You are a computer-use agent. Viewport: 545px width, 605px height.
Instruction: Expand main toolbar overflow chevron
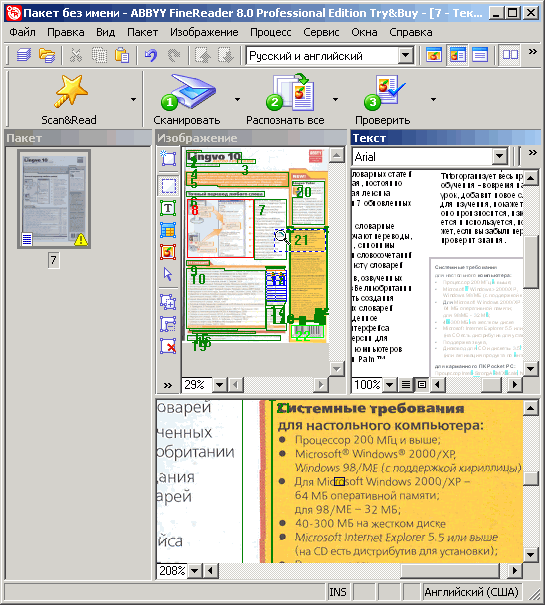point(533,51)
